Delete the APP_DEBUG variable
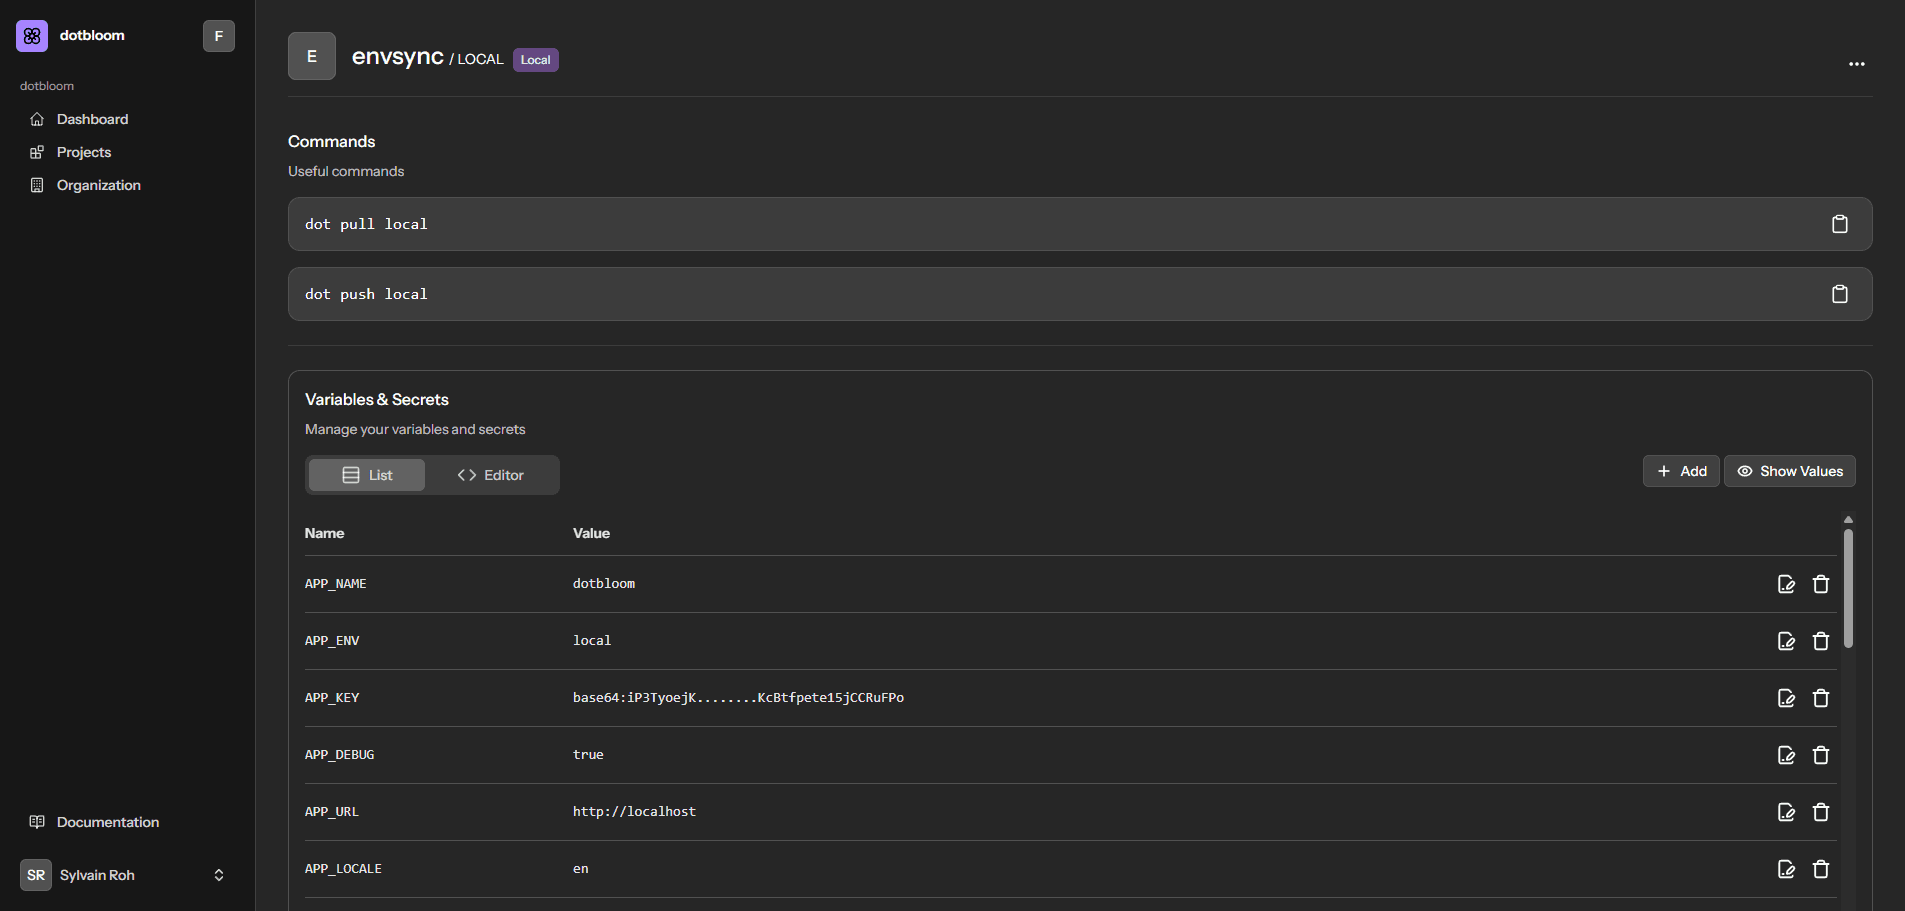This screenshot has height=911, width=1905. coord(1821,755)
